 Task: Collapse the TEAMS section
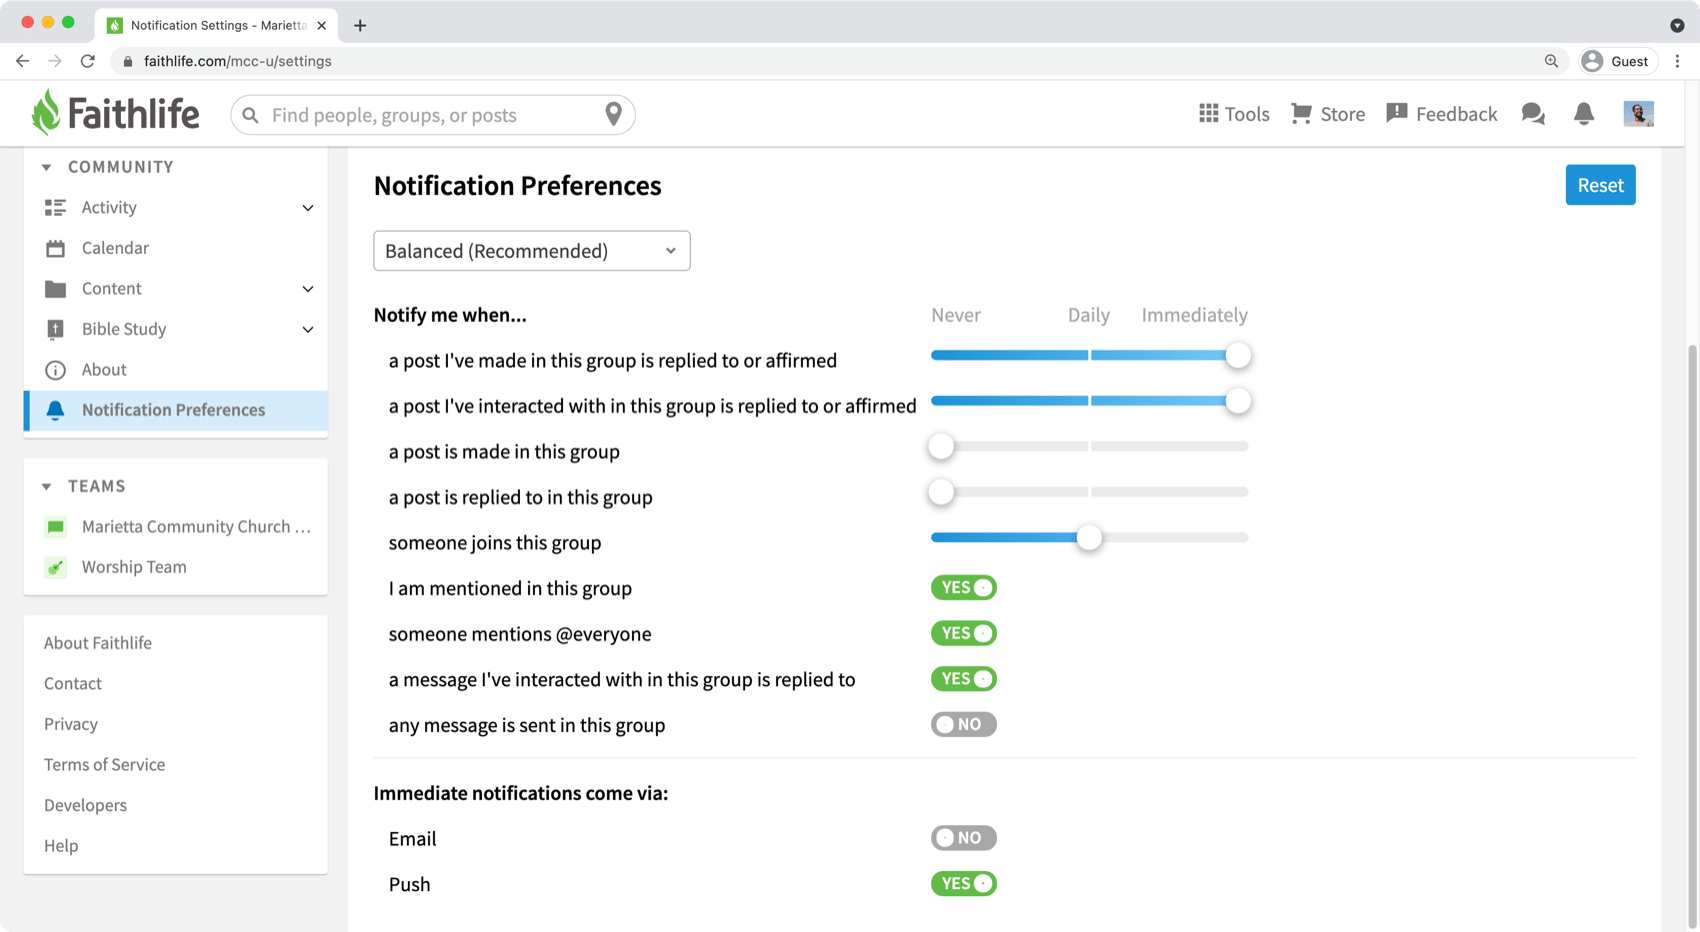46,486
